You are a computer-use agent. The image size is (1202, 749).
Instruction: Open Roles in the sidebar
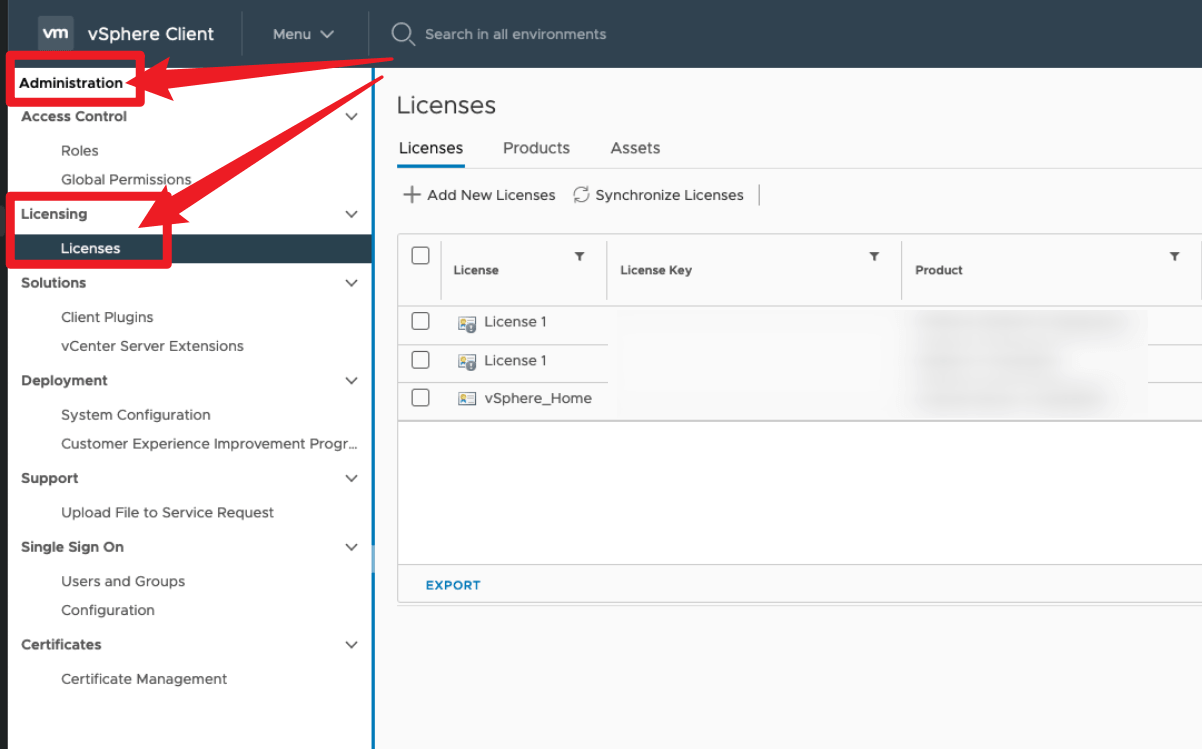pyautogui.click(x=80, y=151)
